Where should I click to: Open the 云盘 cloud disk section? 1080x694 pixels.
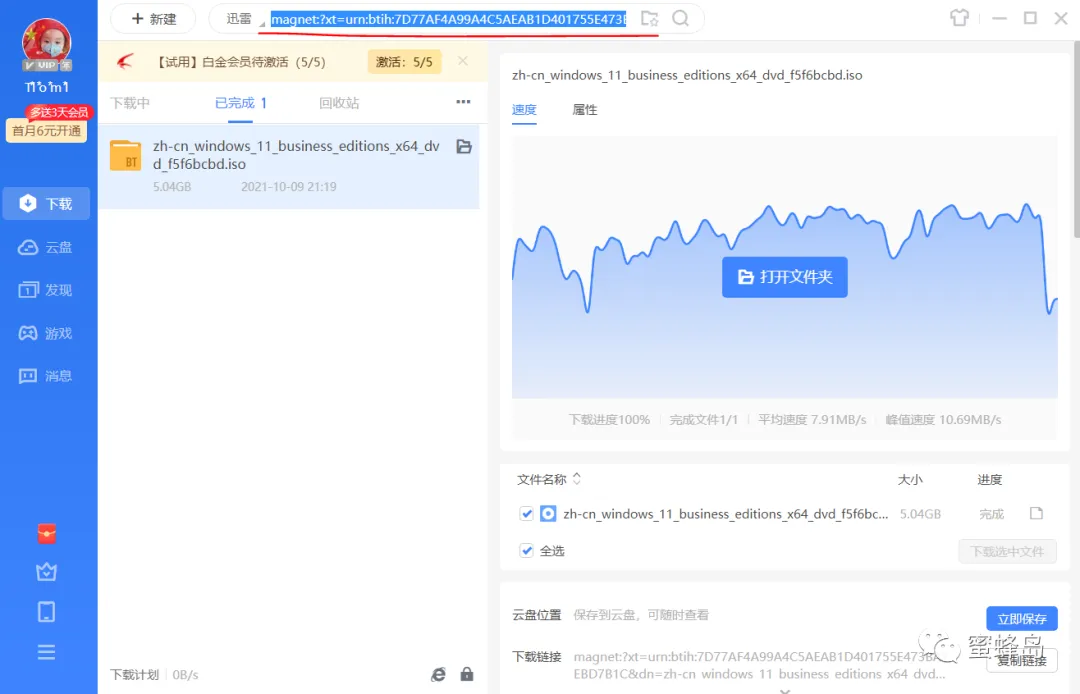coord(46,247)
